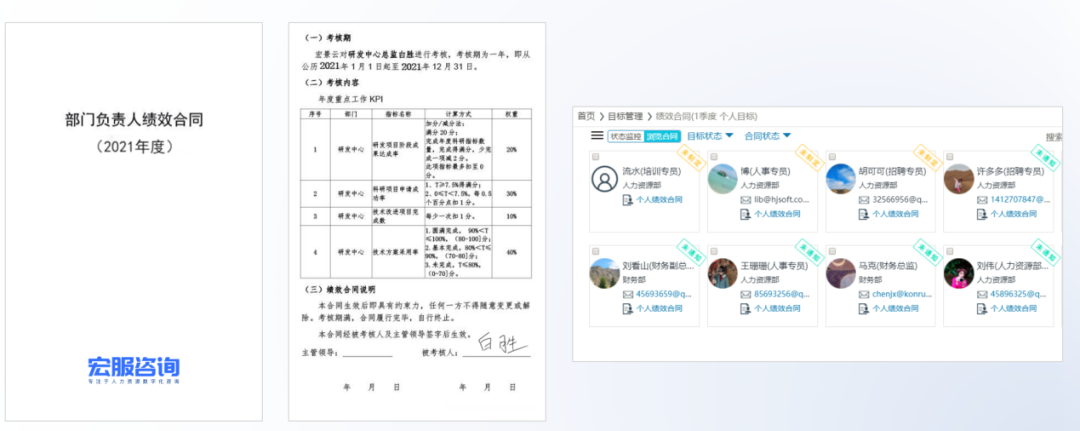Tick the checkbox on 流水(培训专员) card
Viewport: 1080px width, 431px height.
pyautogui.click(x=596, y=156)
